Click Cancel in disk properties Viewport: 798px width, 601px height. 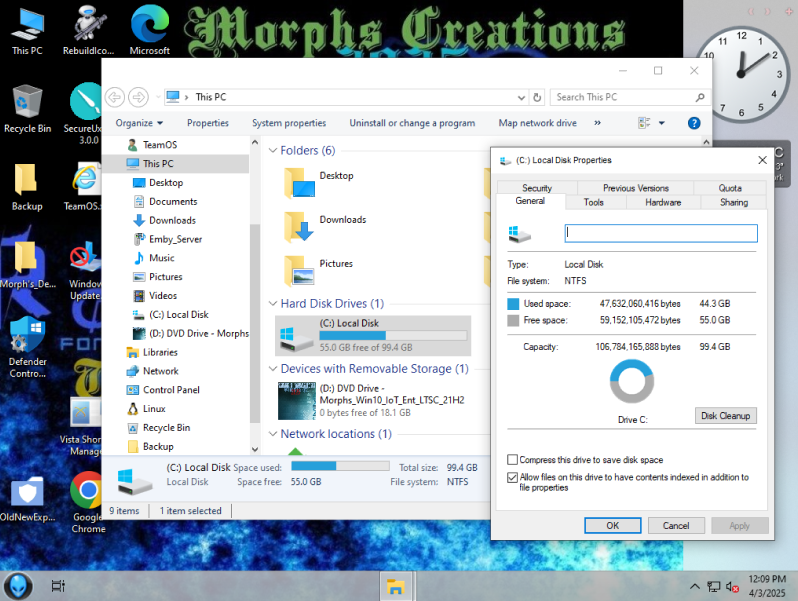675,525
